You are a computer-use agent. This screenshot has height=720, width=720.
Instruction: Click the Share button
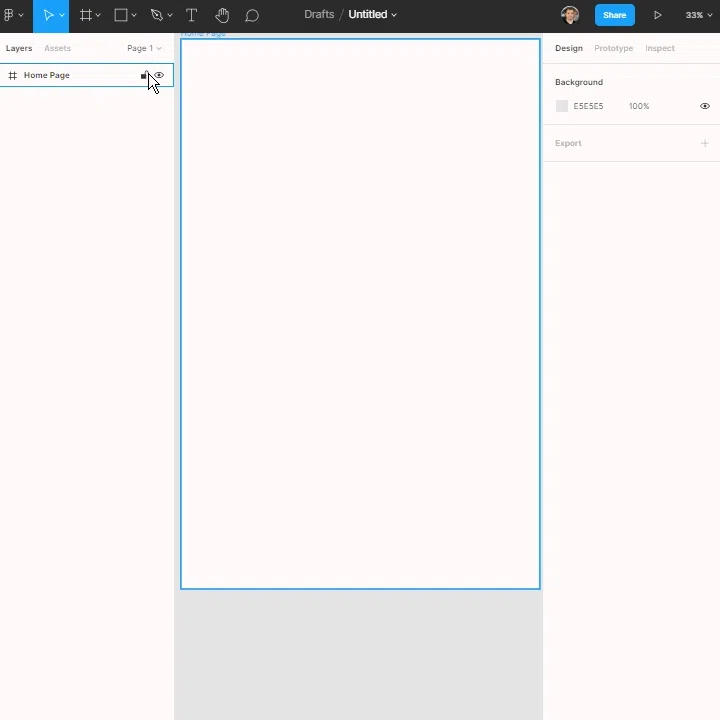[614, 15]
